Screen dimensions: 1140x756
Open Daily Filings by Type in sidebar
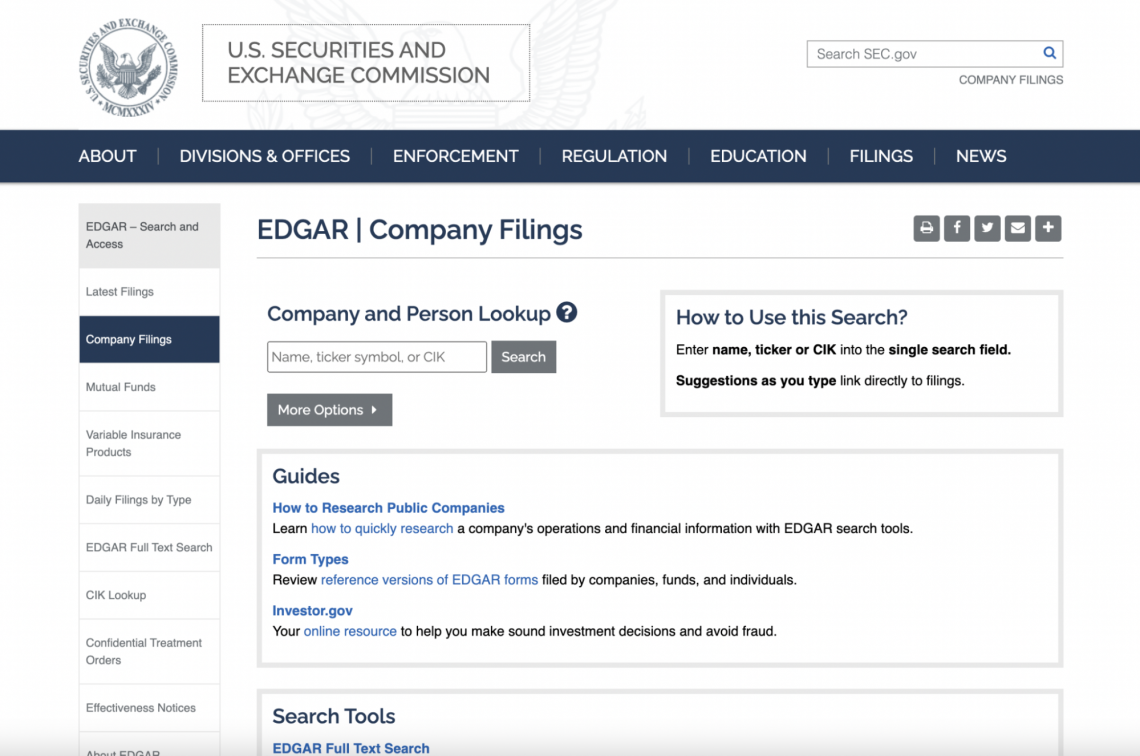149,500
